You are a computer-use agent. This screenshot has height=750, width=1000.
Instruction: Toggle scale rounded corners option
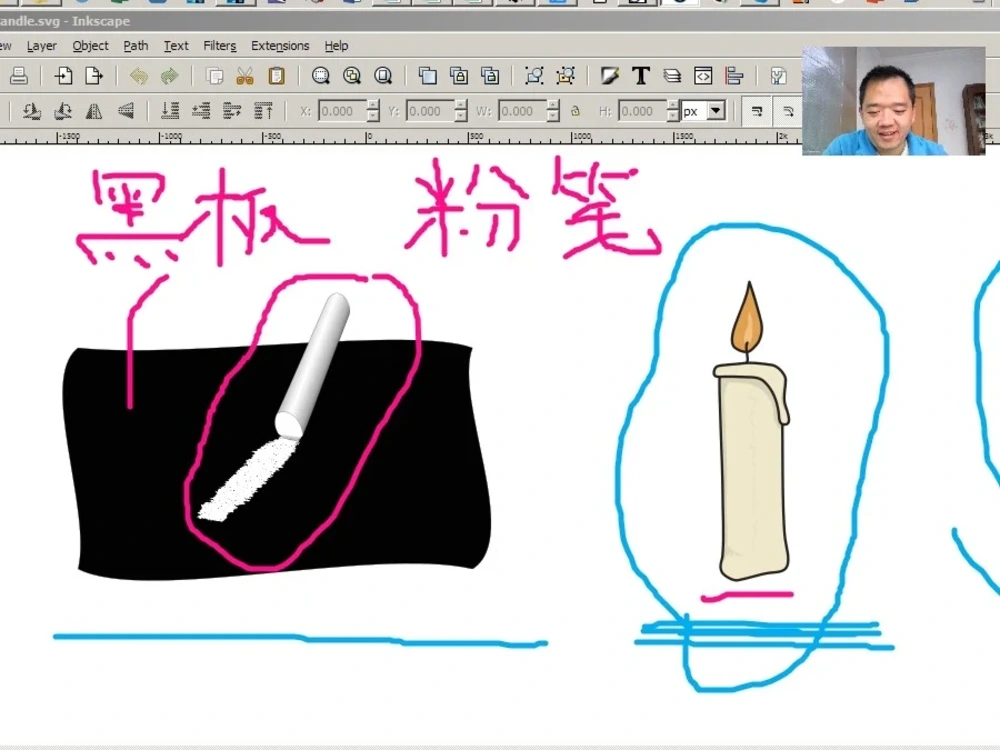click(788, 112)
